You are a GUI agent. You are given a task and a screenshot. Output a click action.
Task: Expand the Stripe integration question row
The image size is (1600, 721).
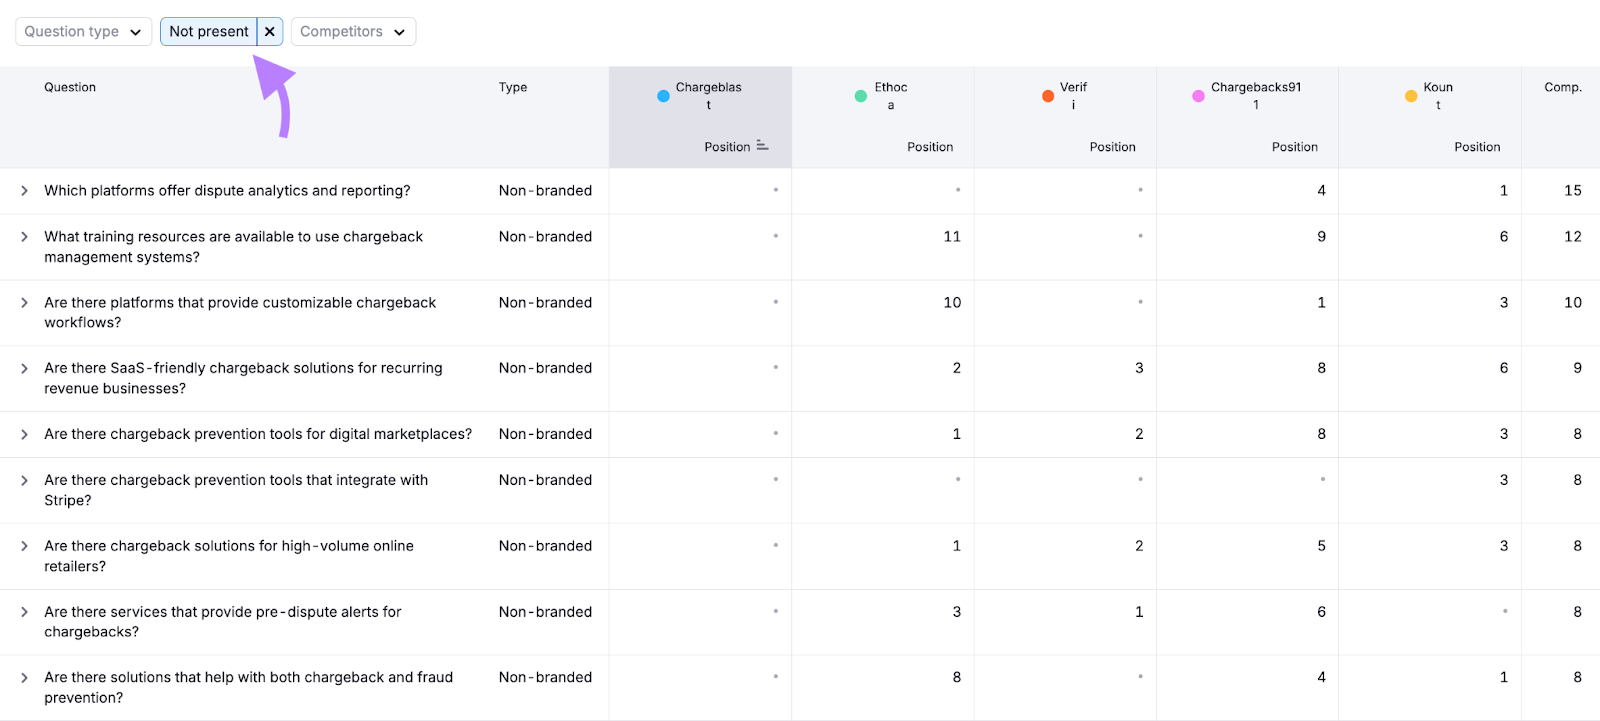[x=24, y=481]
